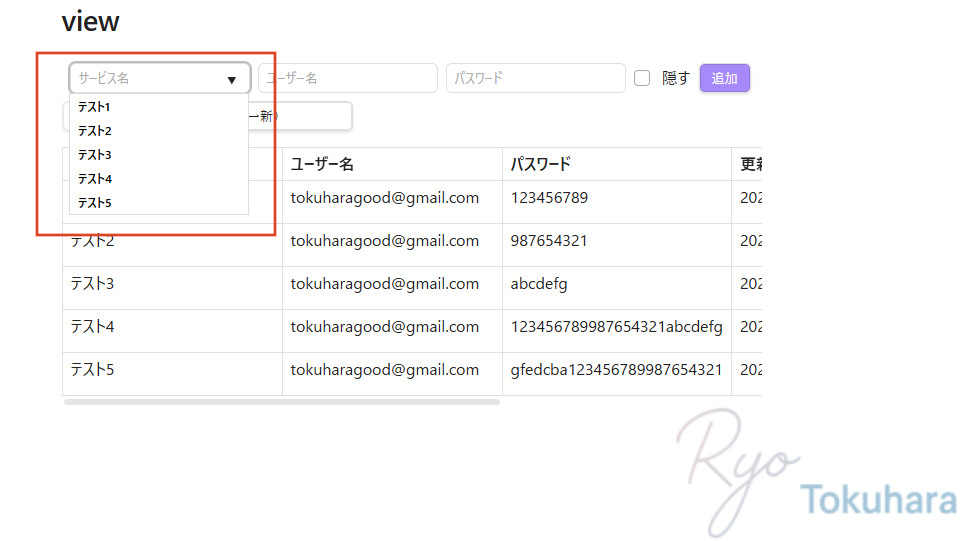Select the abcdefg password cell
Viewport: 961px width, 541px height.
539,284
